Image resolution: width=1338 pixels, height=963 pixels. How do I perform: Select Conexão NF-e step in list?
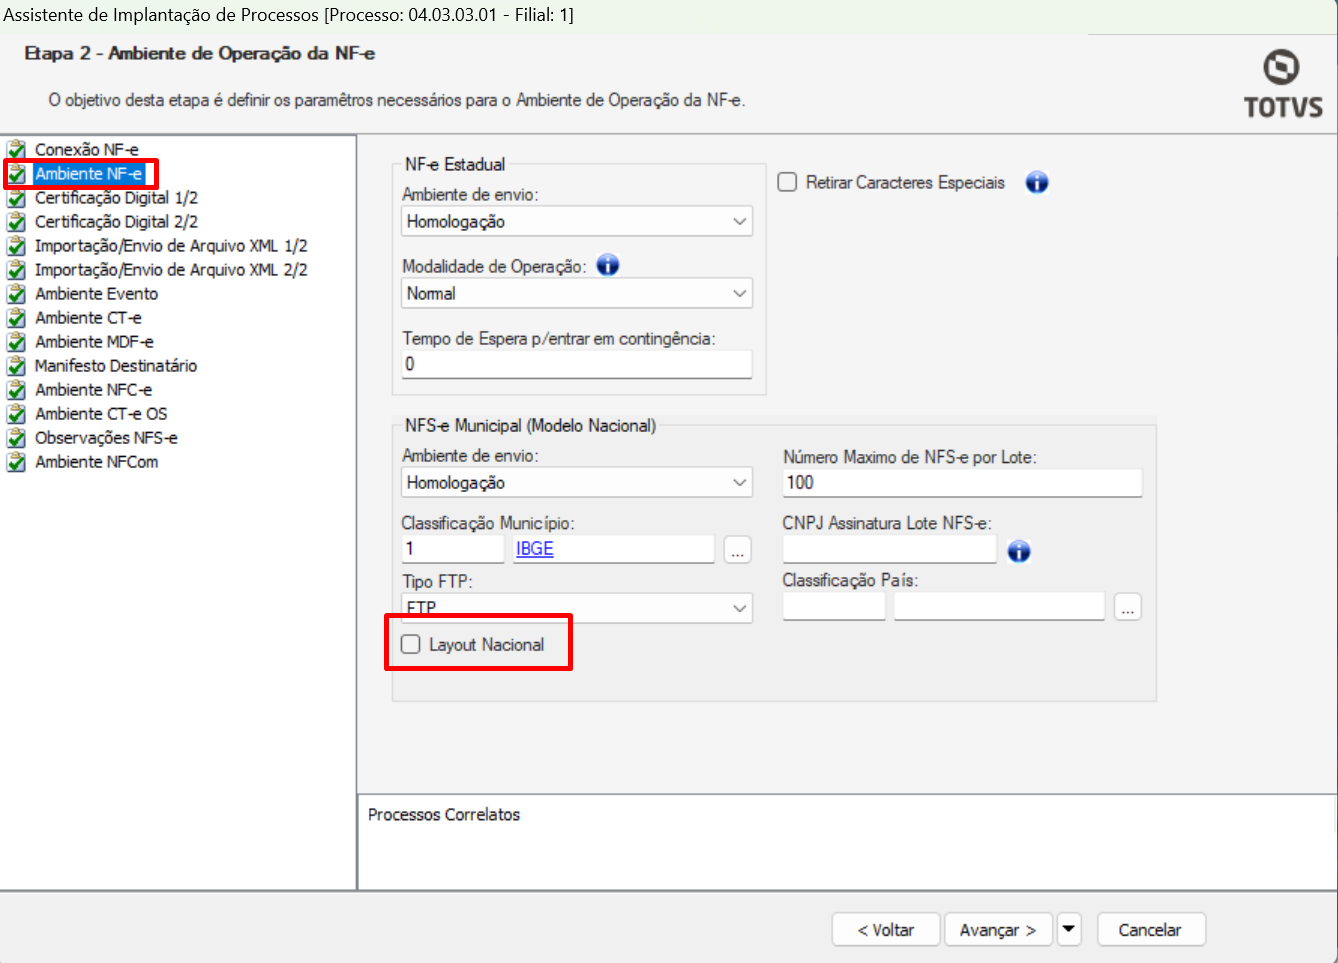[87, 150]
